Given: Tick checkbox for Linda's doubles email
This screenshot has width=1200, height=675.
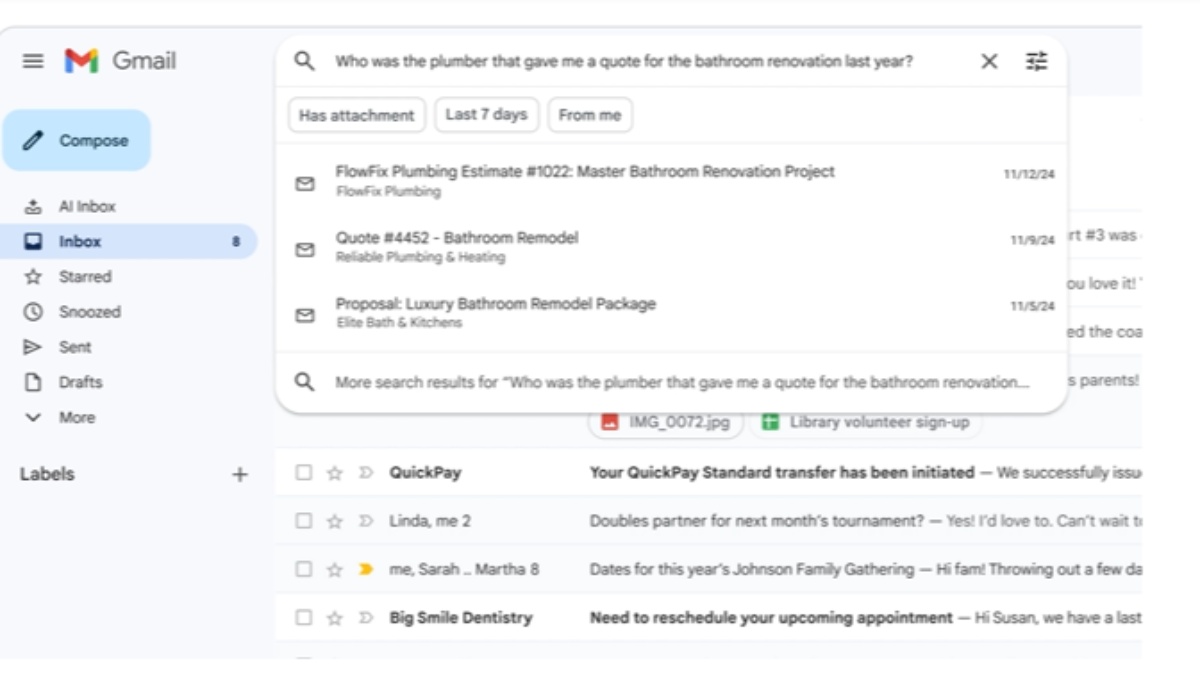Looking at the screenshot, I should point(304,521).
